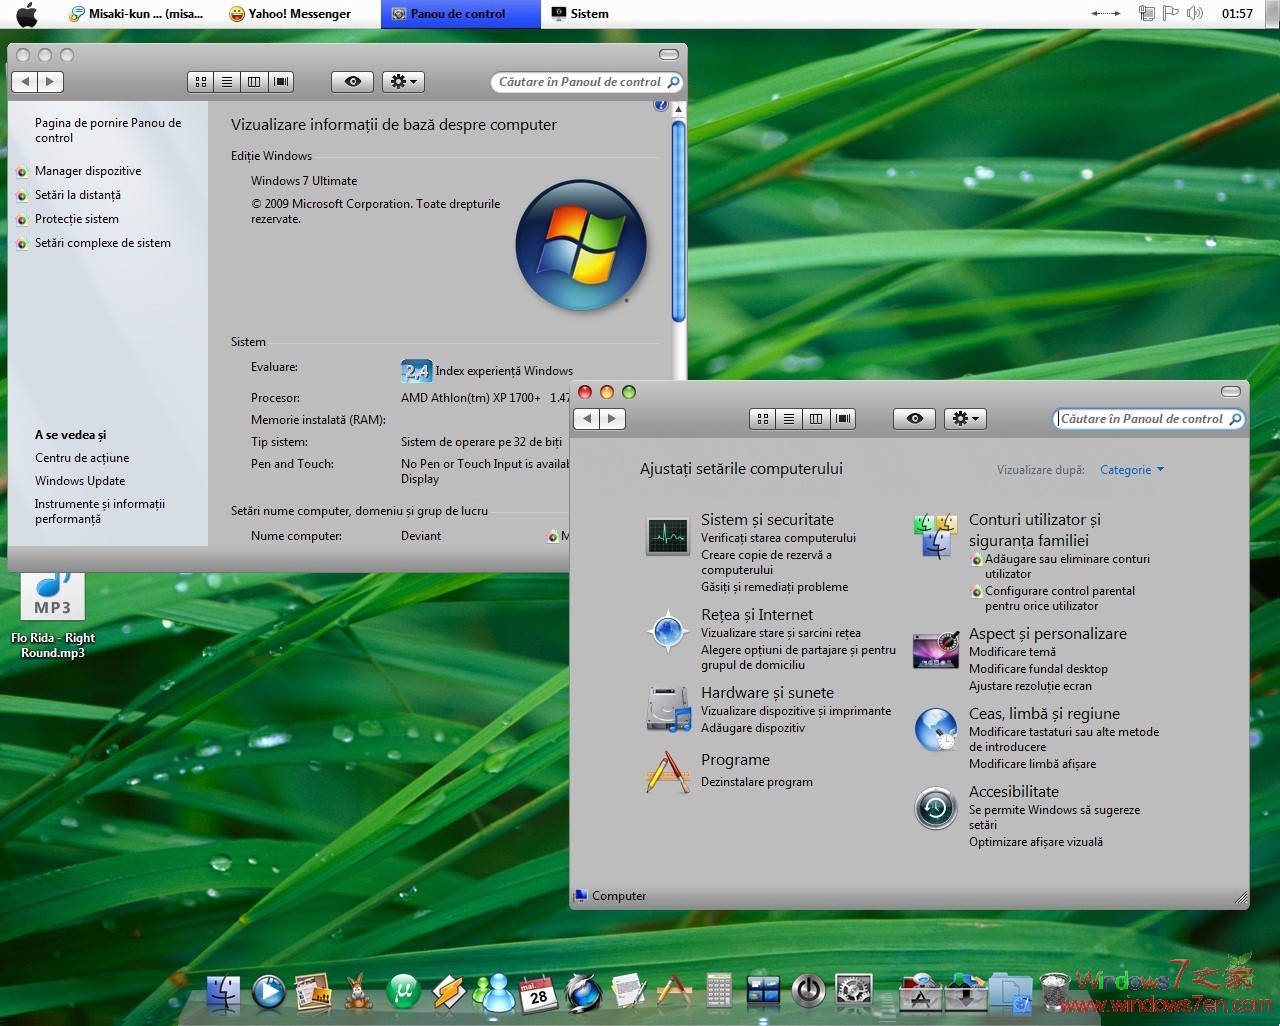Select Sistem in the top bar
The image size is (1280, 1026).
580,14
